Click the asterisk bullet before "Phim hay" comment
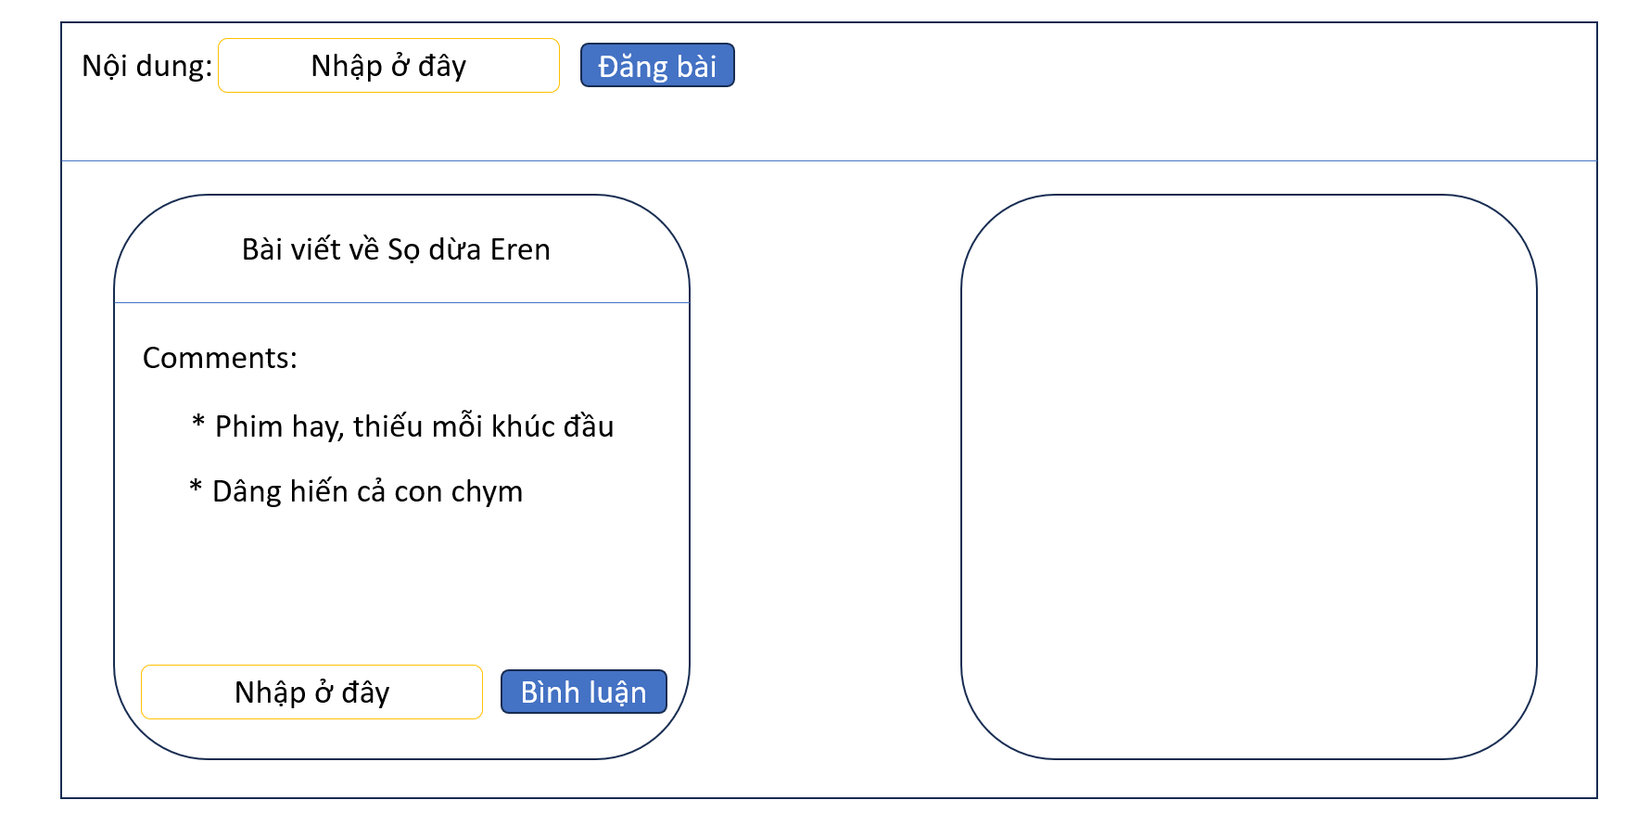Image resolution: width=1650 pixels, height=826 pixels. coord(198,424)
